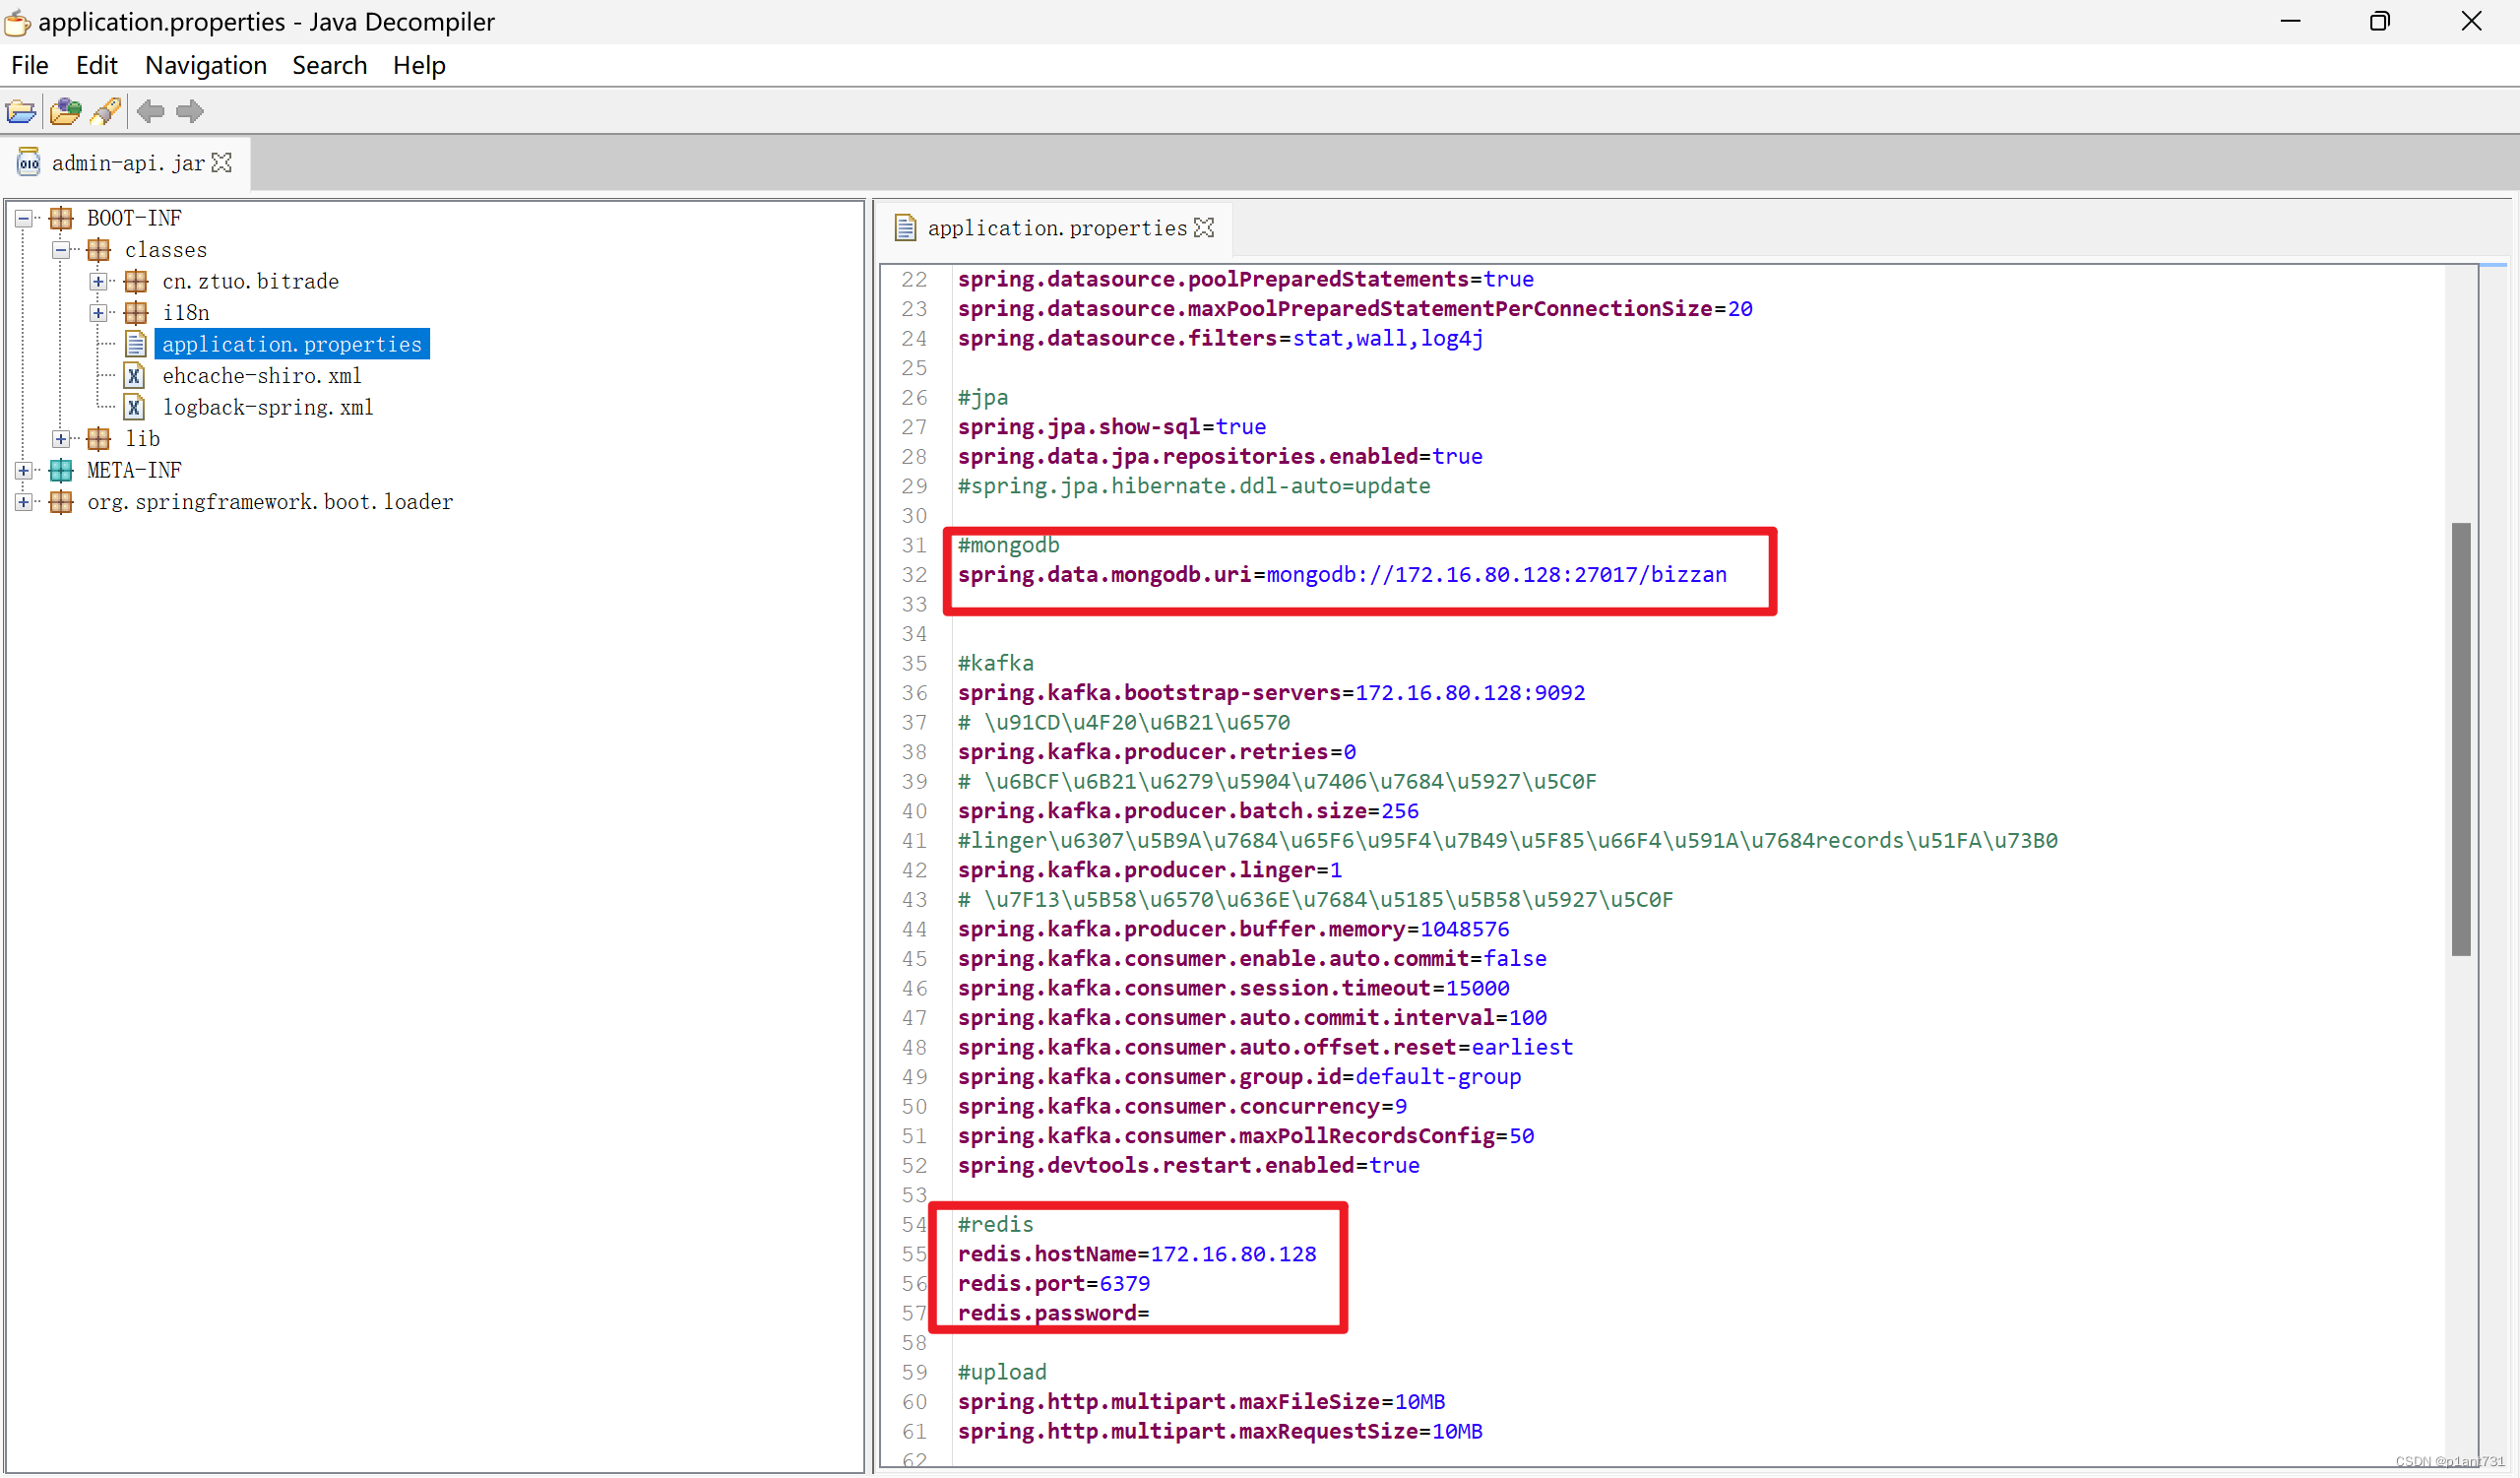Image resolution: width=2520 pixels, height=1478 pixels.
Task: Expand the META-INF tree node
Action: pos(23,471)
